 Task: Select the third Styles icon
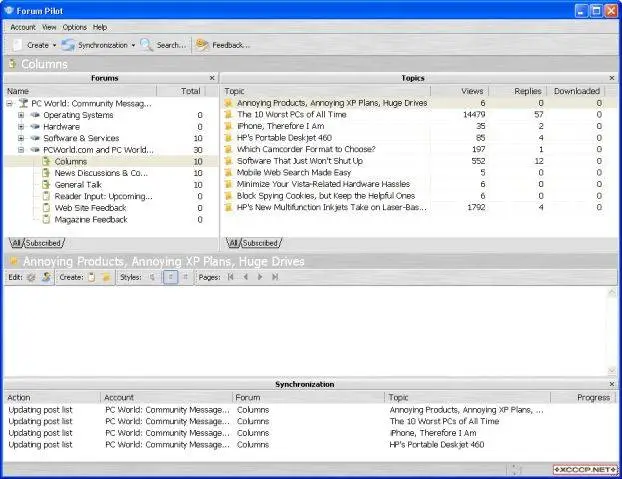coord(185,277)
